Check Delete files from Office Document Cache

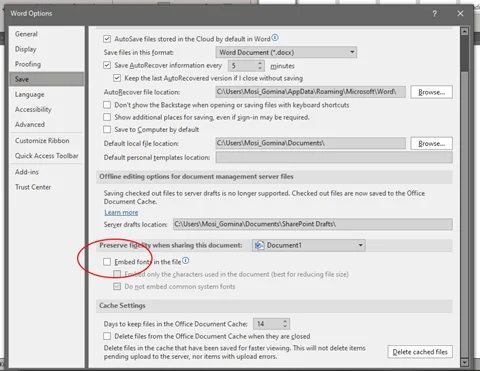click(x=107, y=336)
